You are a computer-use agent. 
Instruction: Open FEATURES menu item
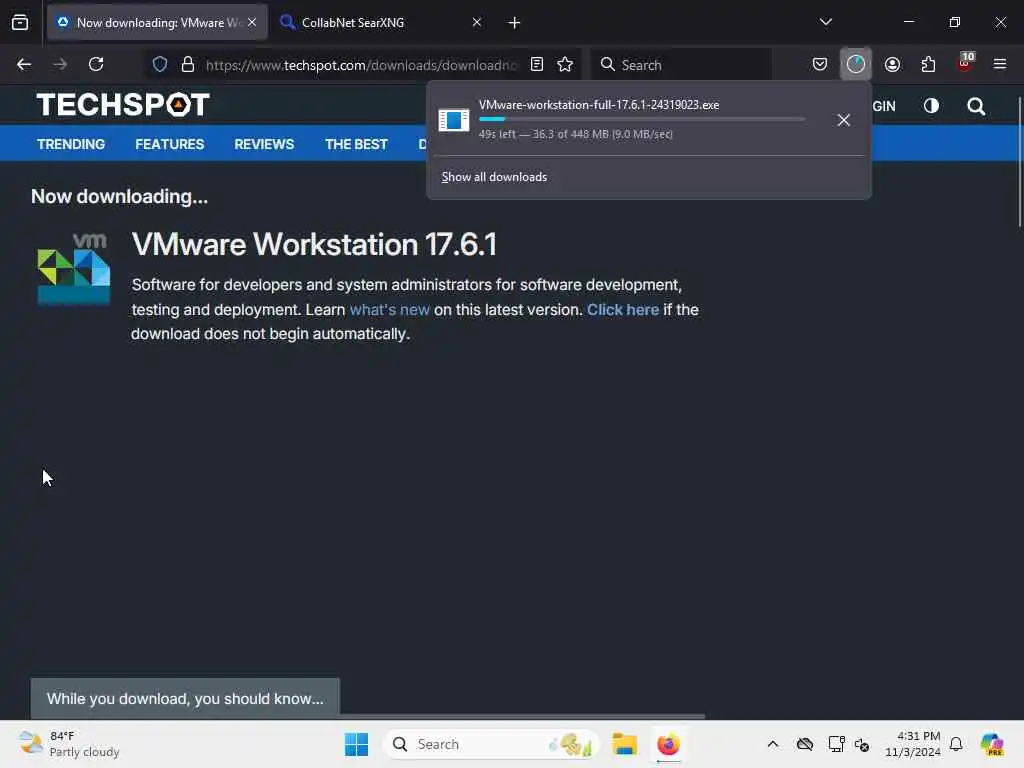pos(170,144)
